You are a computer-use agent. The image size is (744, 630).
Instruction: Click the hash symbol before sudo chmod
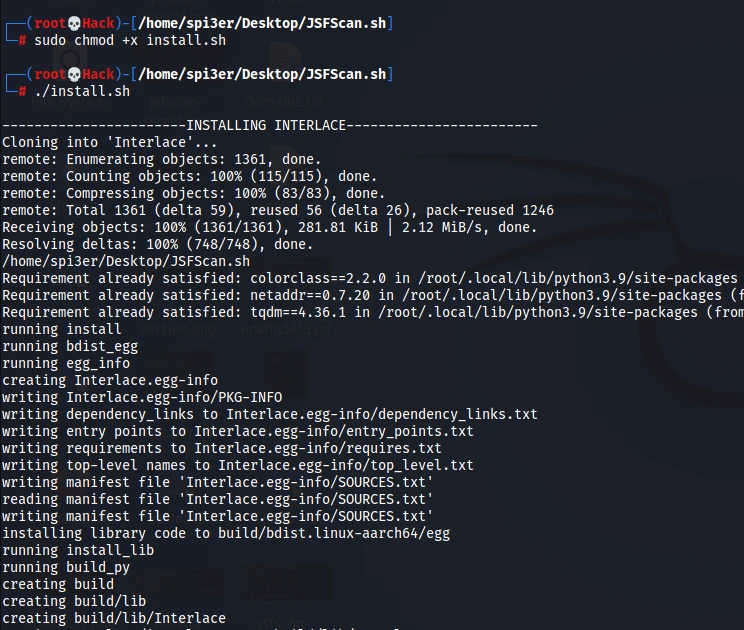22,40
